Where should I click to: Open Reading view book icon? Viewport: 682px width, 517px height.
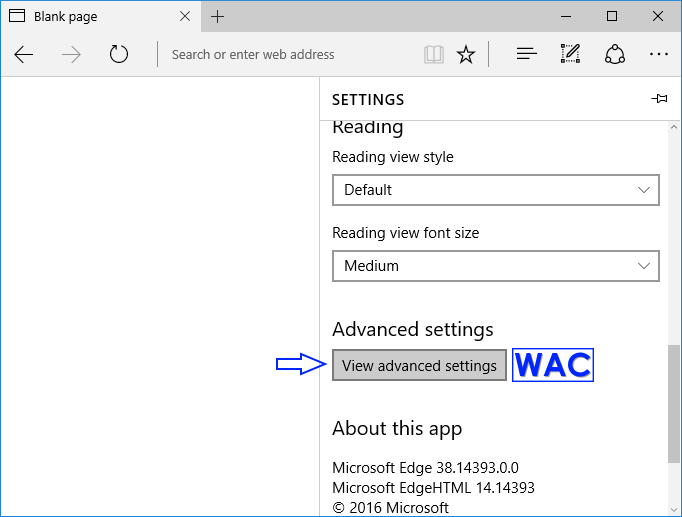[x=434, y=55]
